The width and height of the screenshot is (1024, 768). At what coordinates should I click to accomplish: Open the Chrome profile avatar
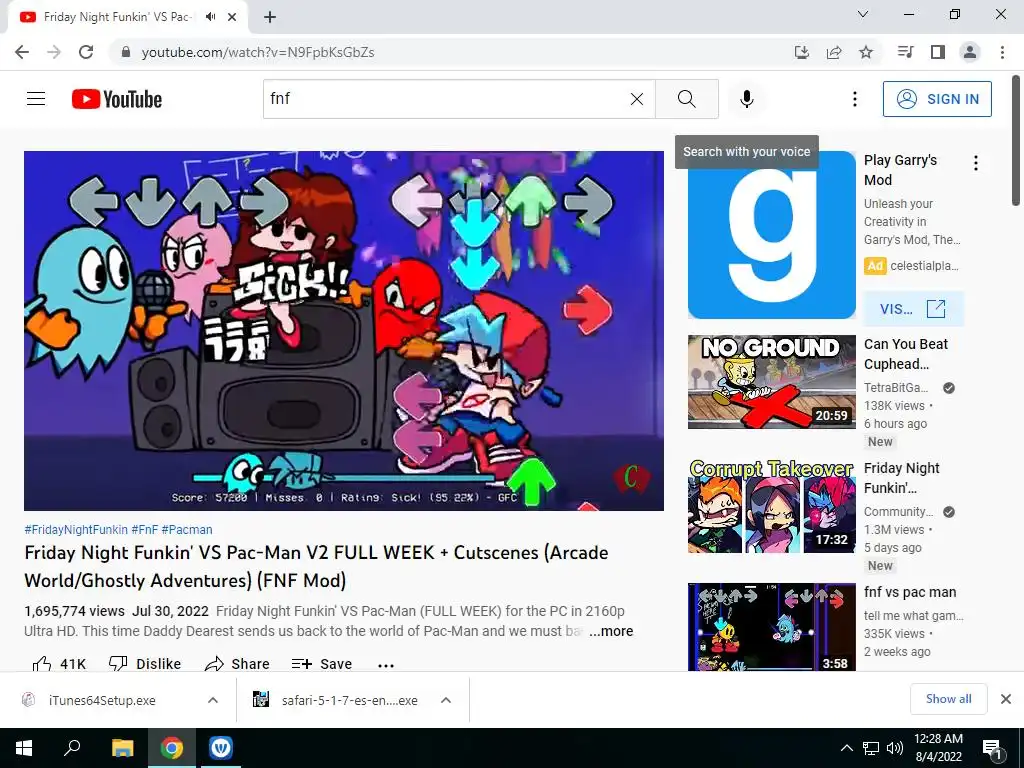pyautogui.click(x=970, y=52)
